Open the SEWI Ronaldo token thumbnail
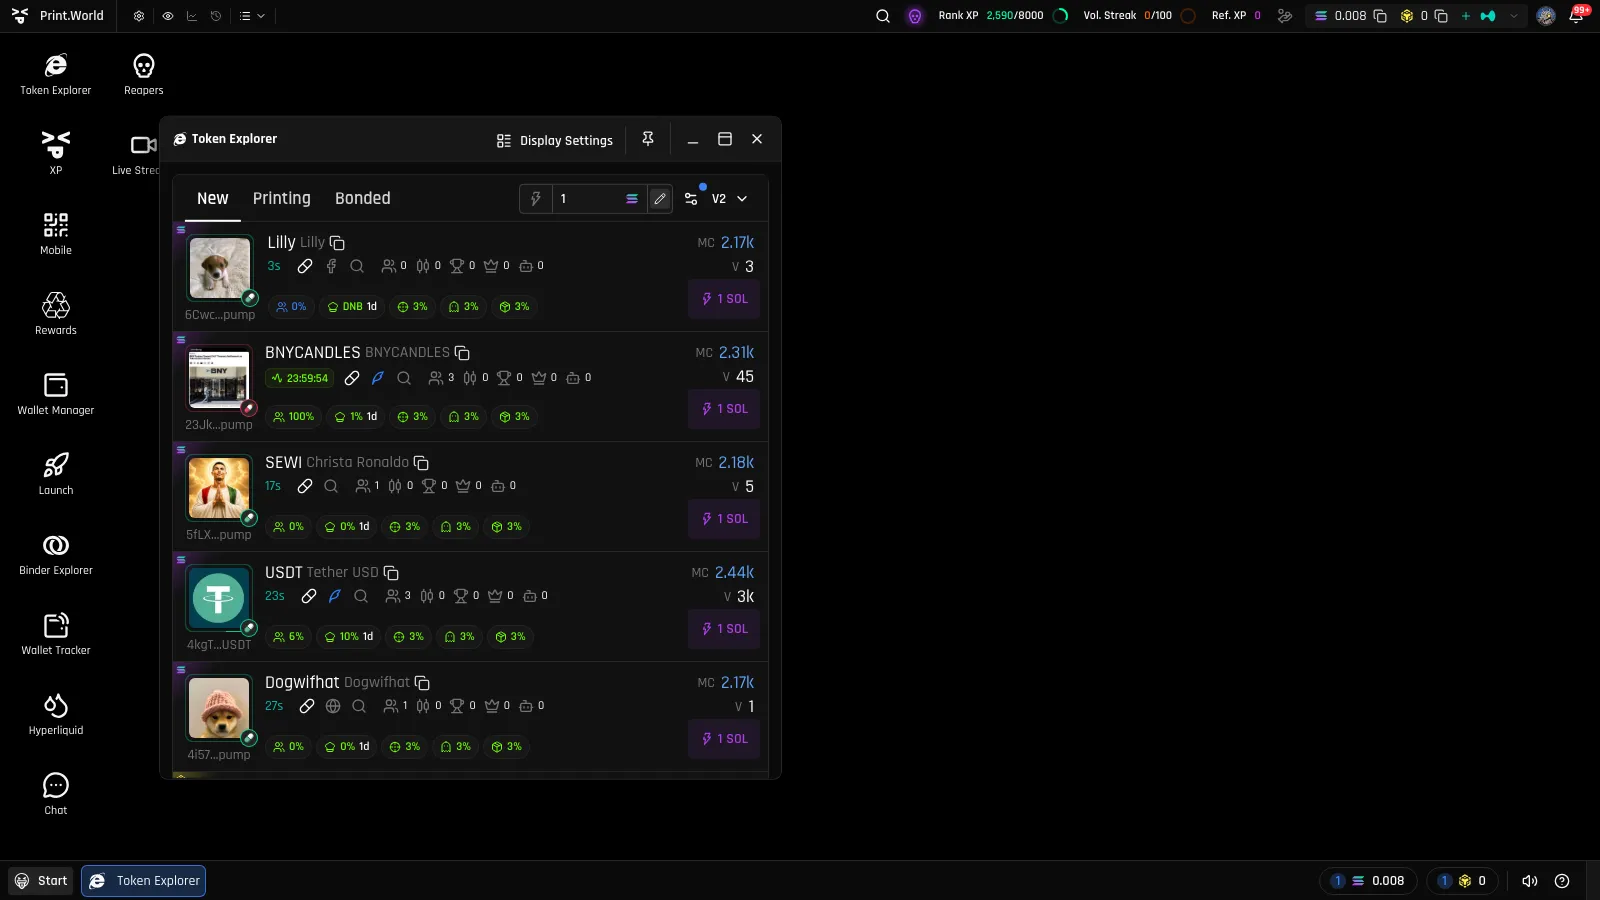 pos(219,488)
